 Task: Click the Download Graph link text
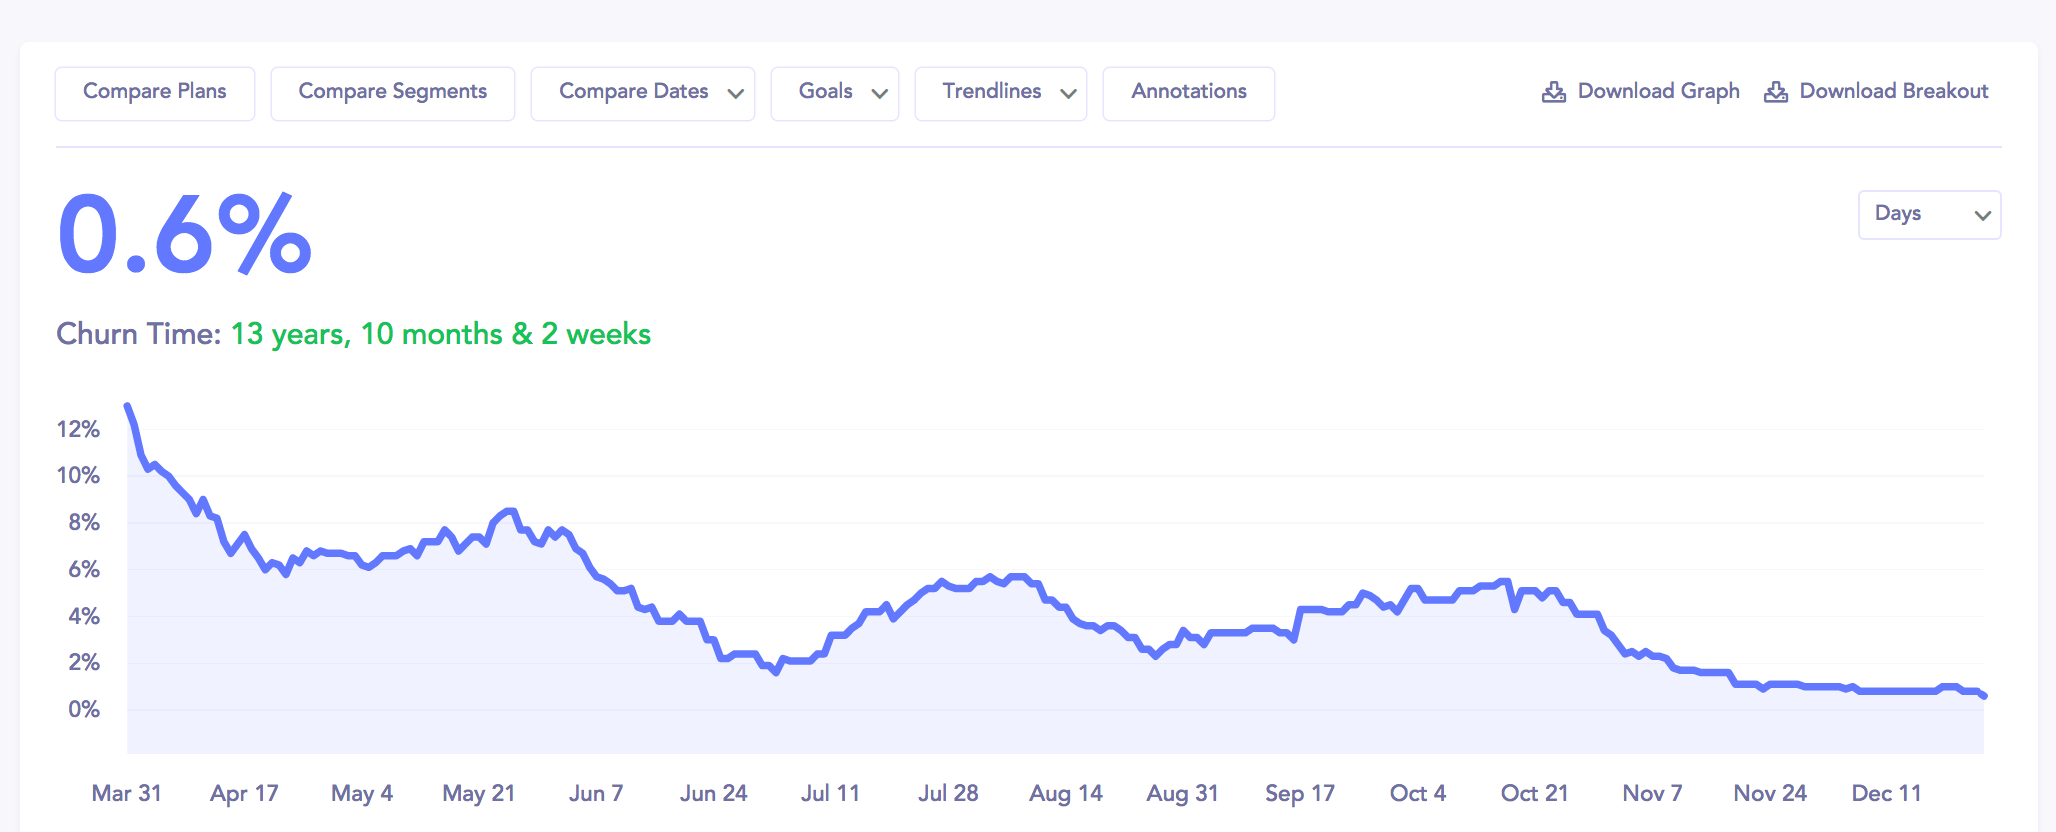click(x=1658, y=92)
